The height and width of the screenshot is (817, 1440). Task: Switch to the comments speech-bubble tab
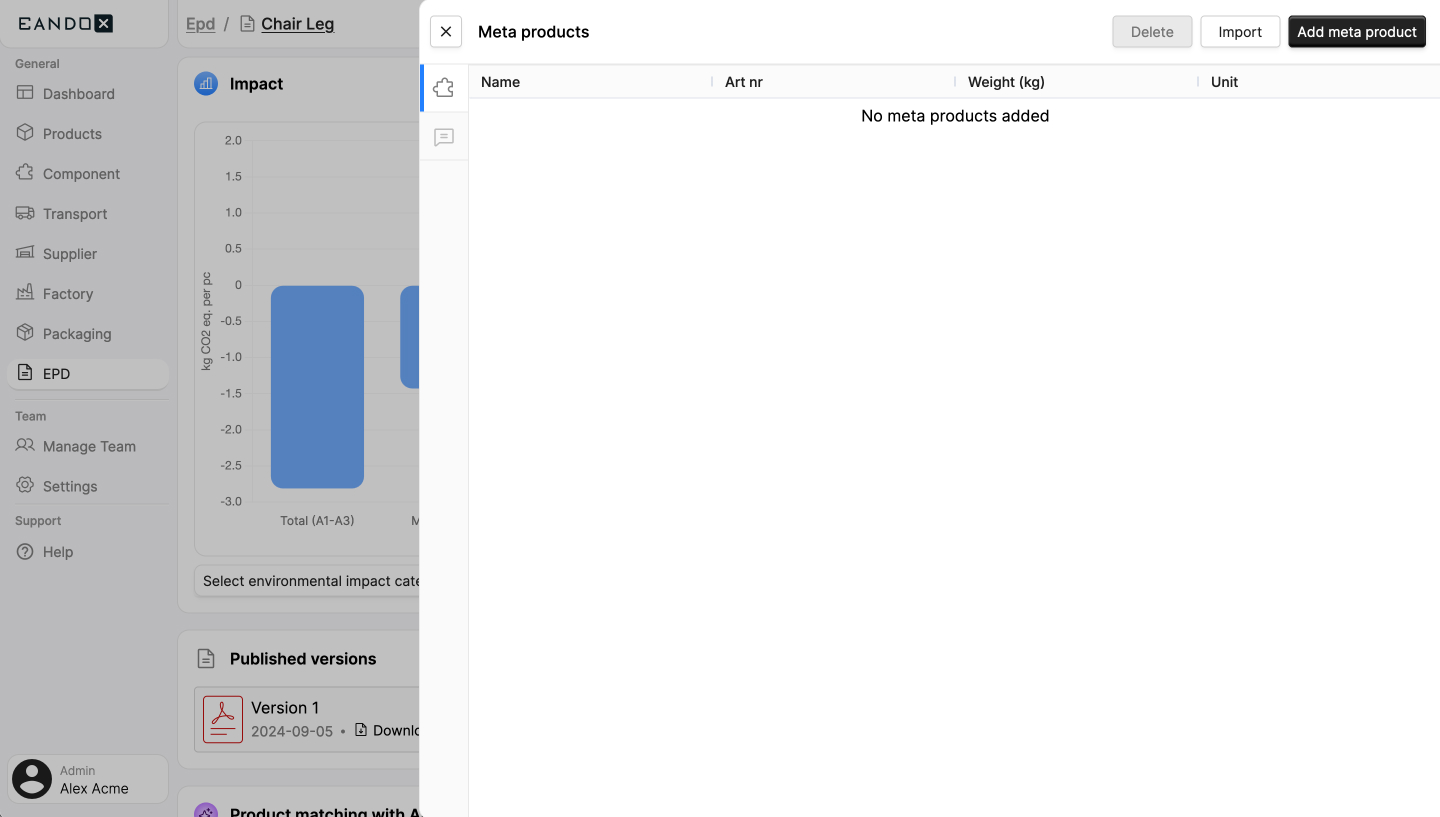tap(443, 137)
